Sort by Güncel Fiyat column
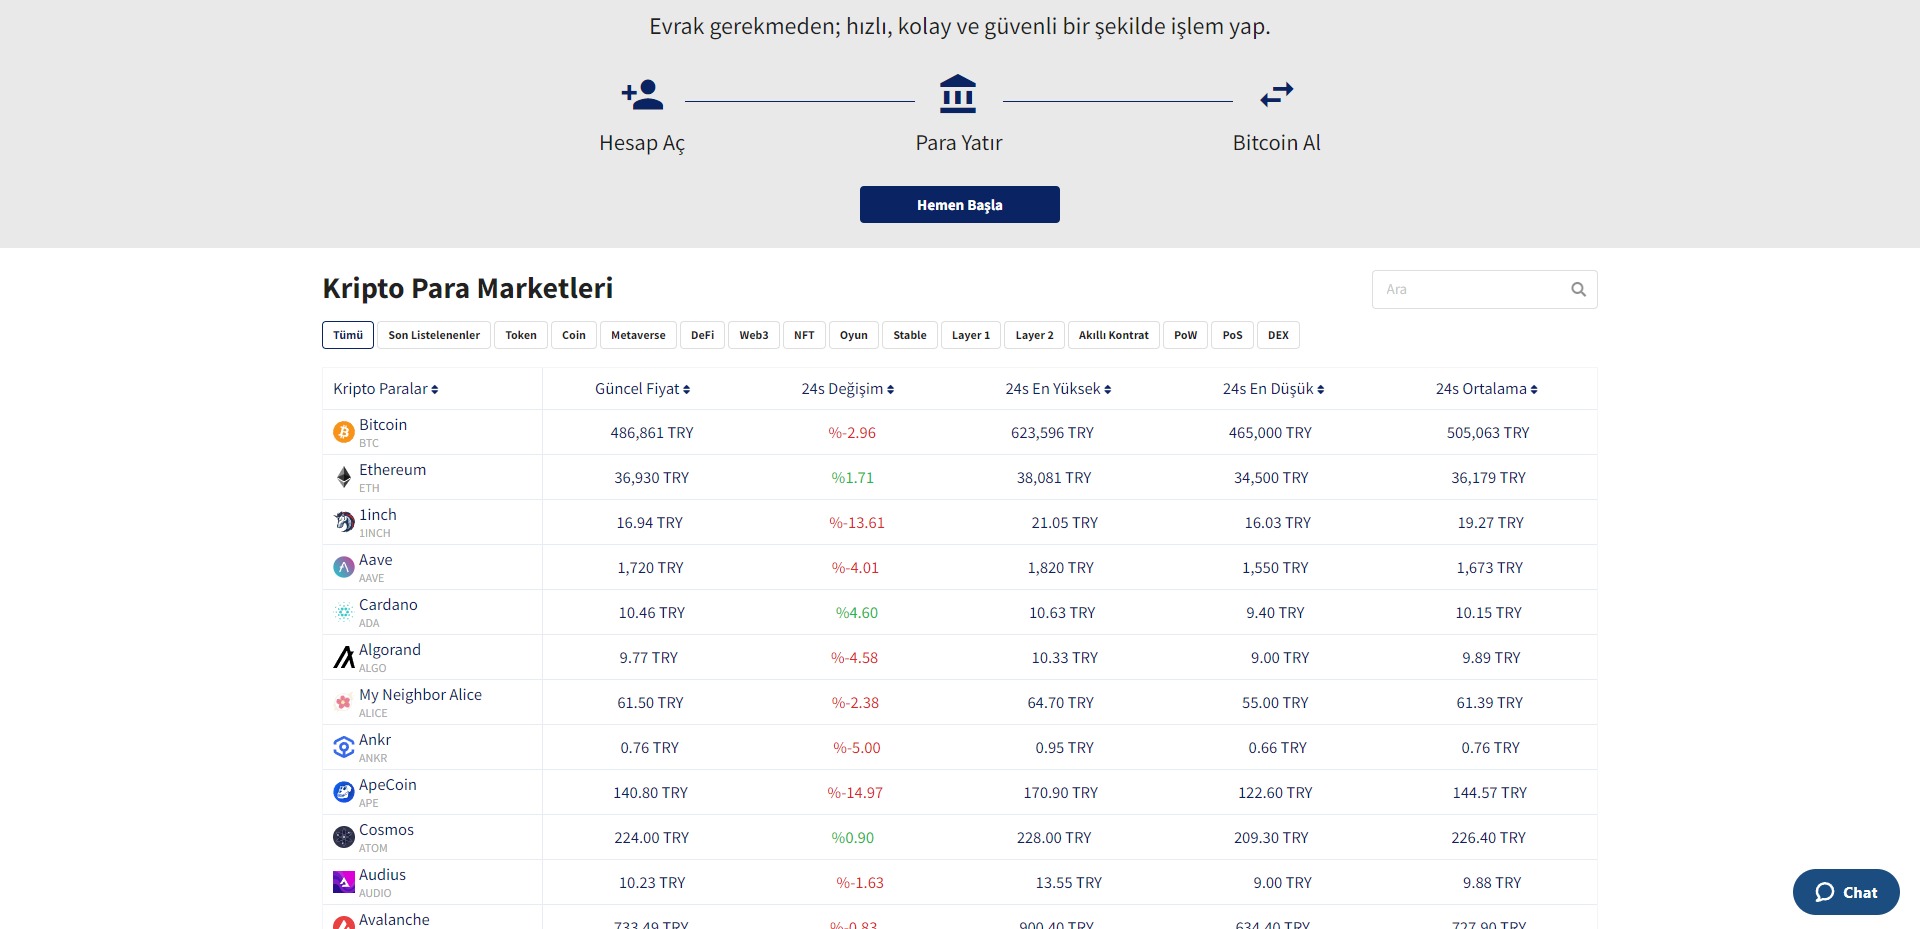The width and height of the screenshot is (1920, 929). [642, 389]
